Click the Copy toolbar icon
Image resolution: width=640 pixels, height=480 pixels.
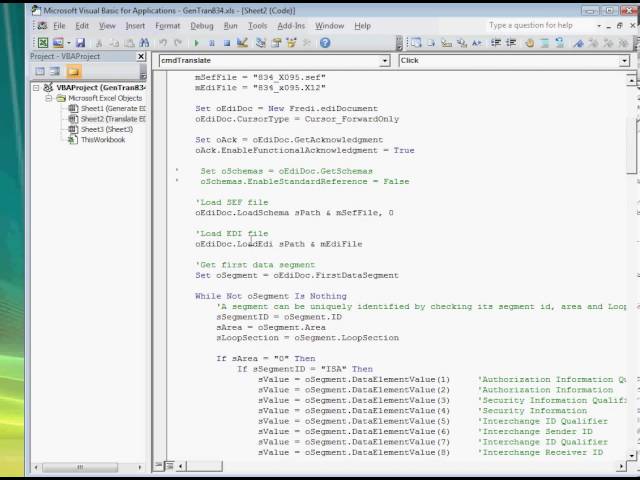(114, 43)
